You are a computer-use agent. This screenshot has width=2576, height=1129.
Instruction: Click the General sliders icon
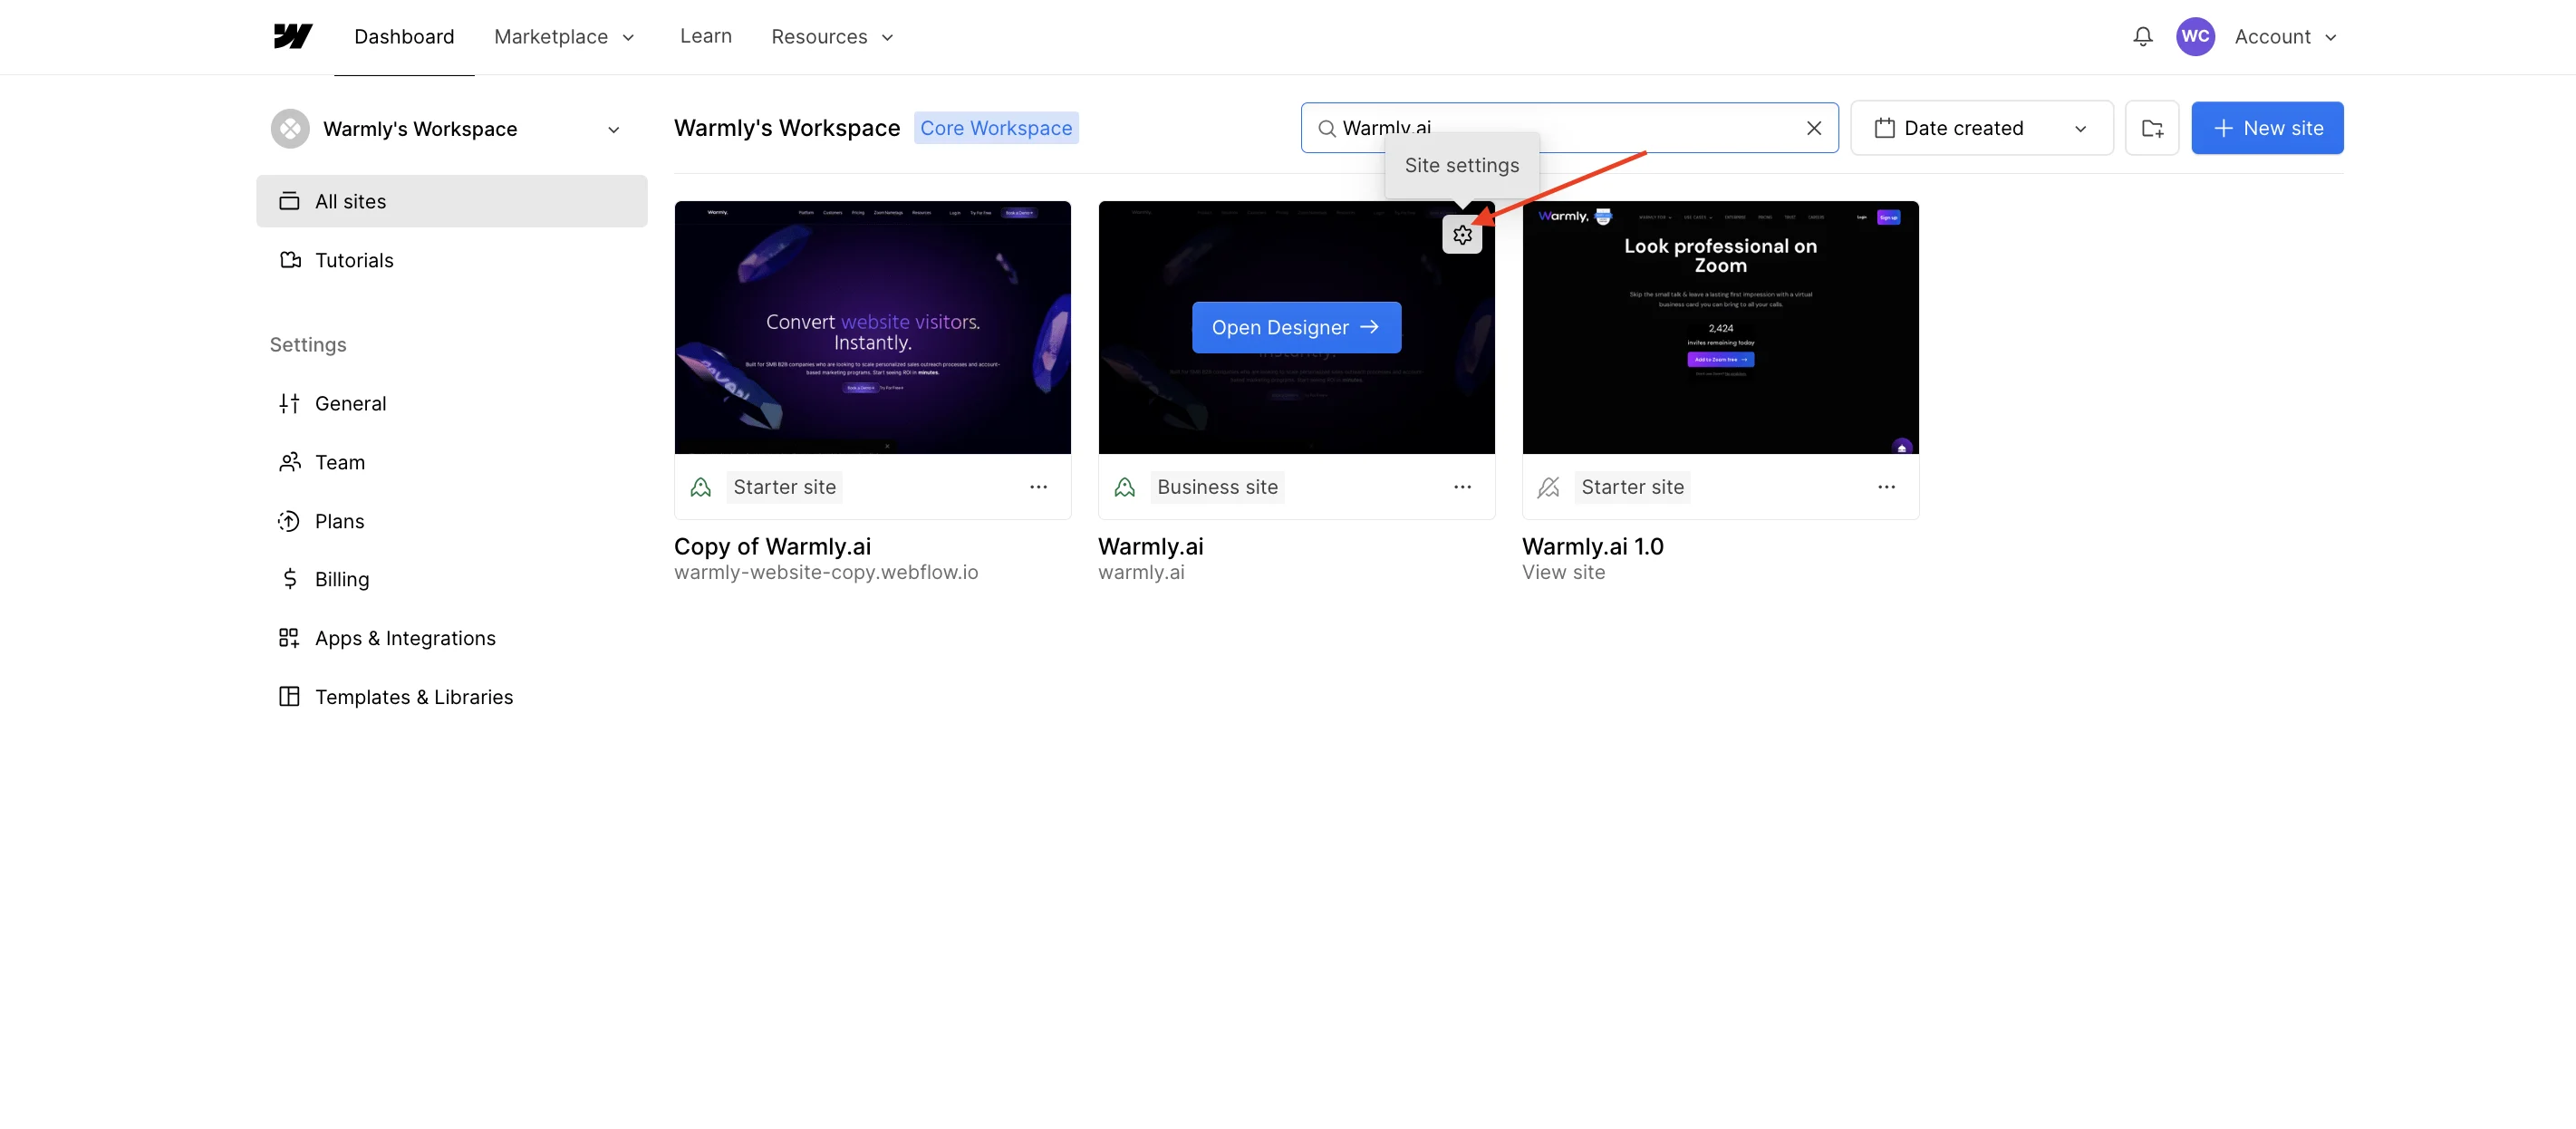click(289, 403)
